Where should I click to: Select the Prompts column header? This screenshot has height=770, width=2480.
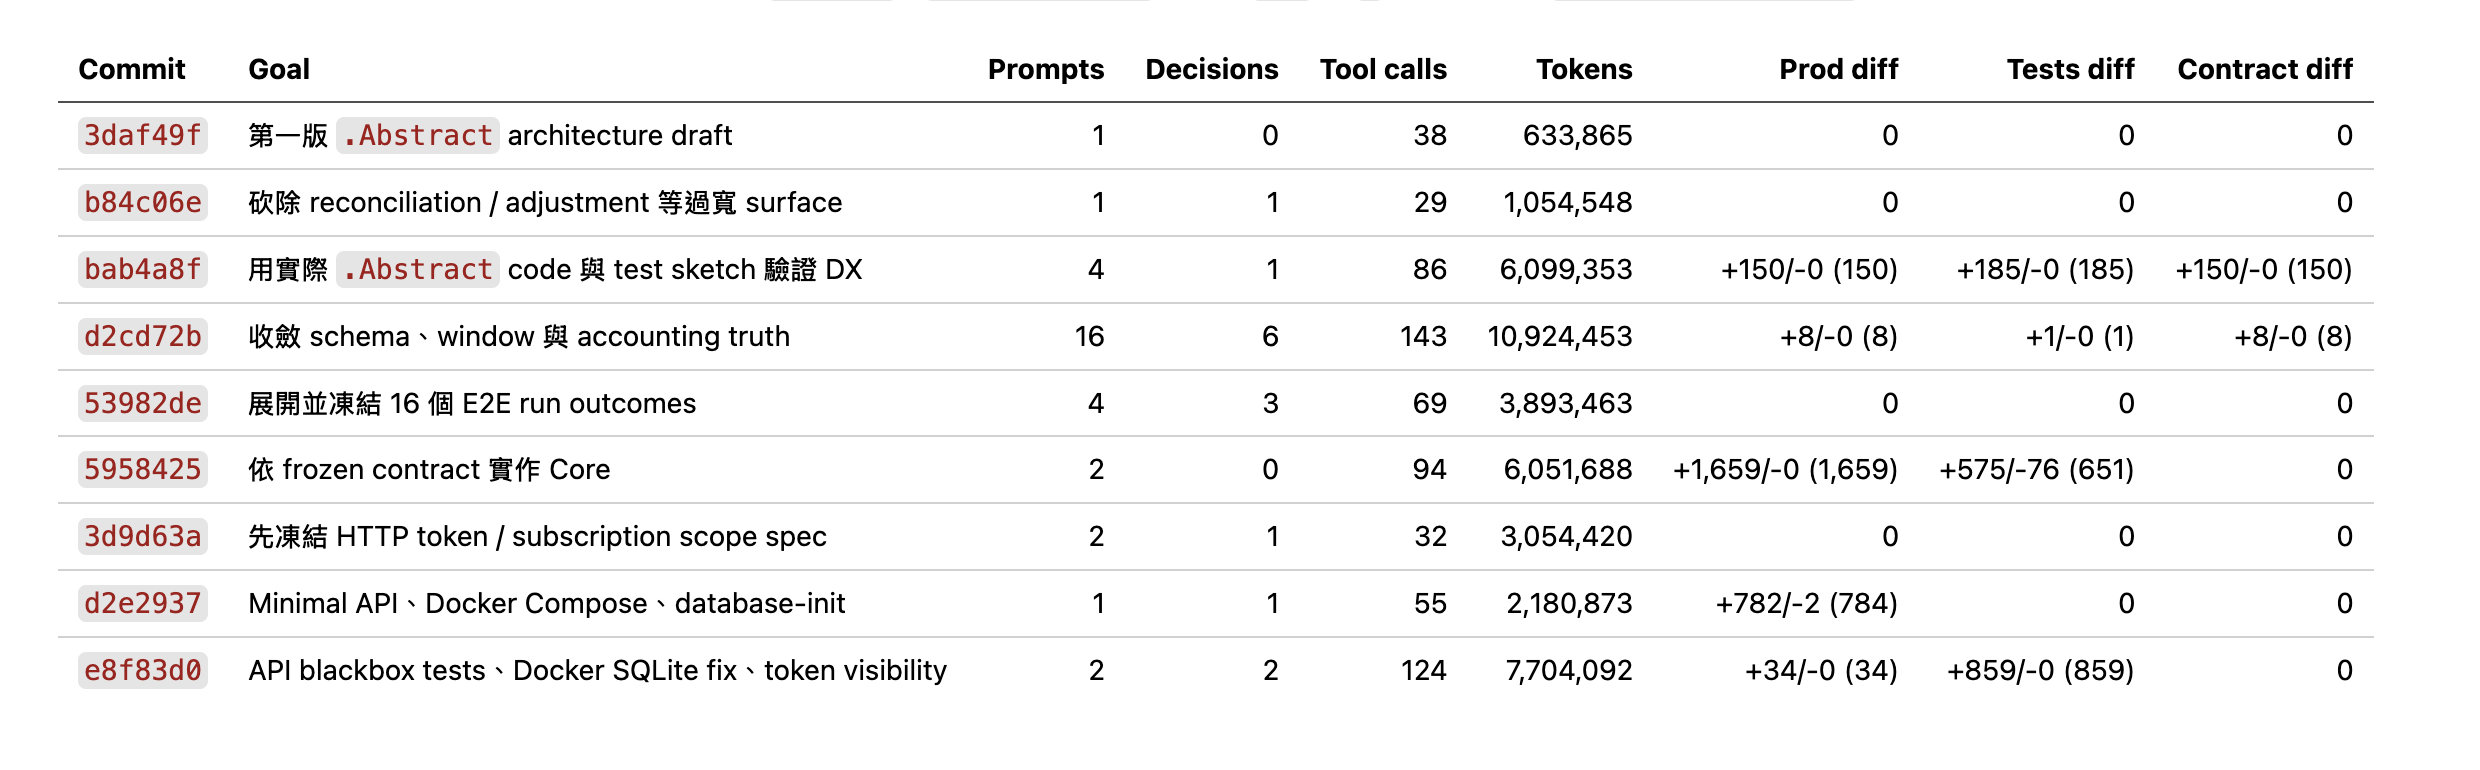point(1046,69)
